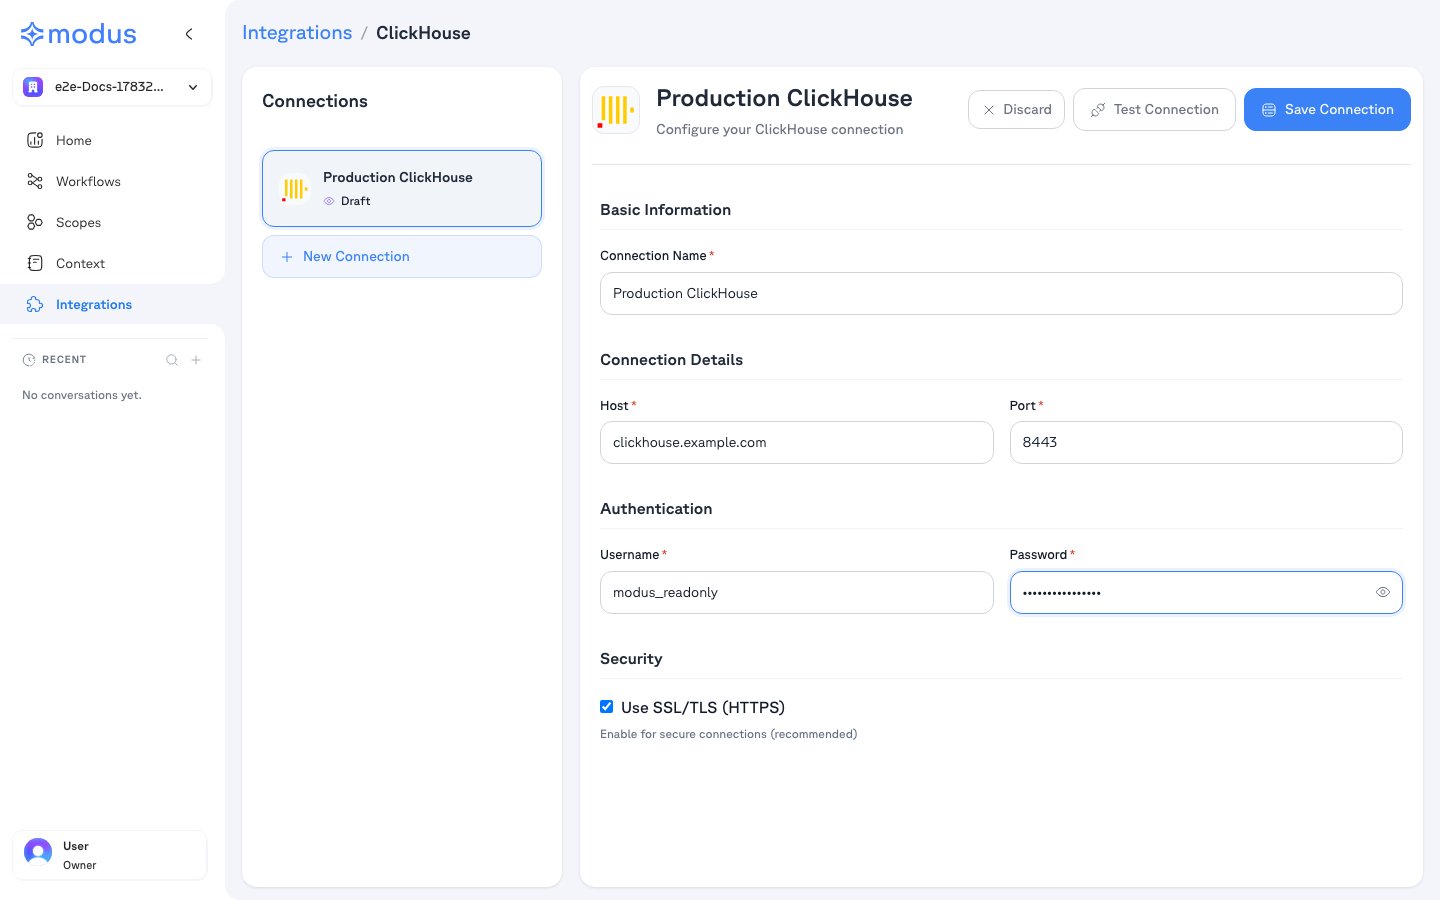Click the 'Enable for secure connections (recommended)' hint
This screenshot has width=1440, height=900.
(x=728, y=734)
